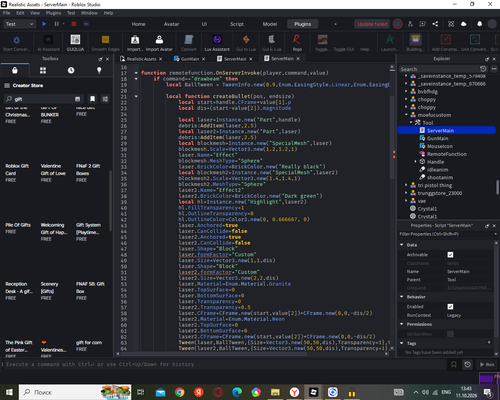Viewport: 500px width, 400px height.
Task: Open Toolbox Inventory grid tab
Action: pyautogui.click(x=43, y=70)
